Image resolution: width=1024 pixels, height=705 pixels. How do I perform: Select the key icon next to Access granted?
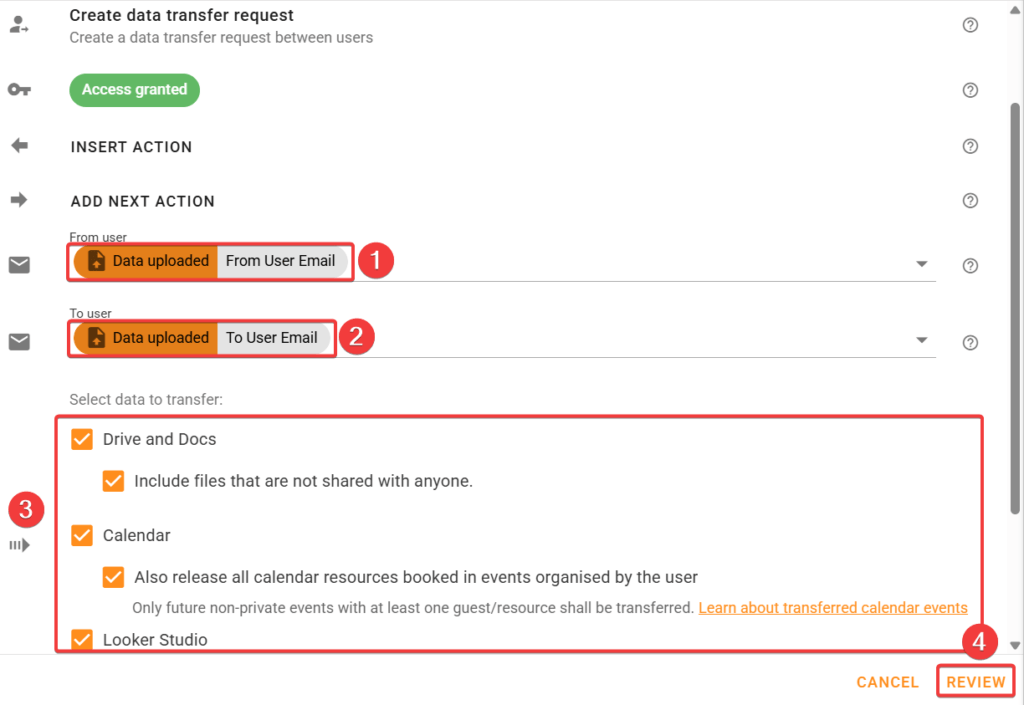click(18, 89)
